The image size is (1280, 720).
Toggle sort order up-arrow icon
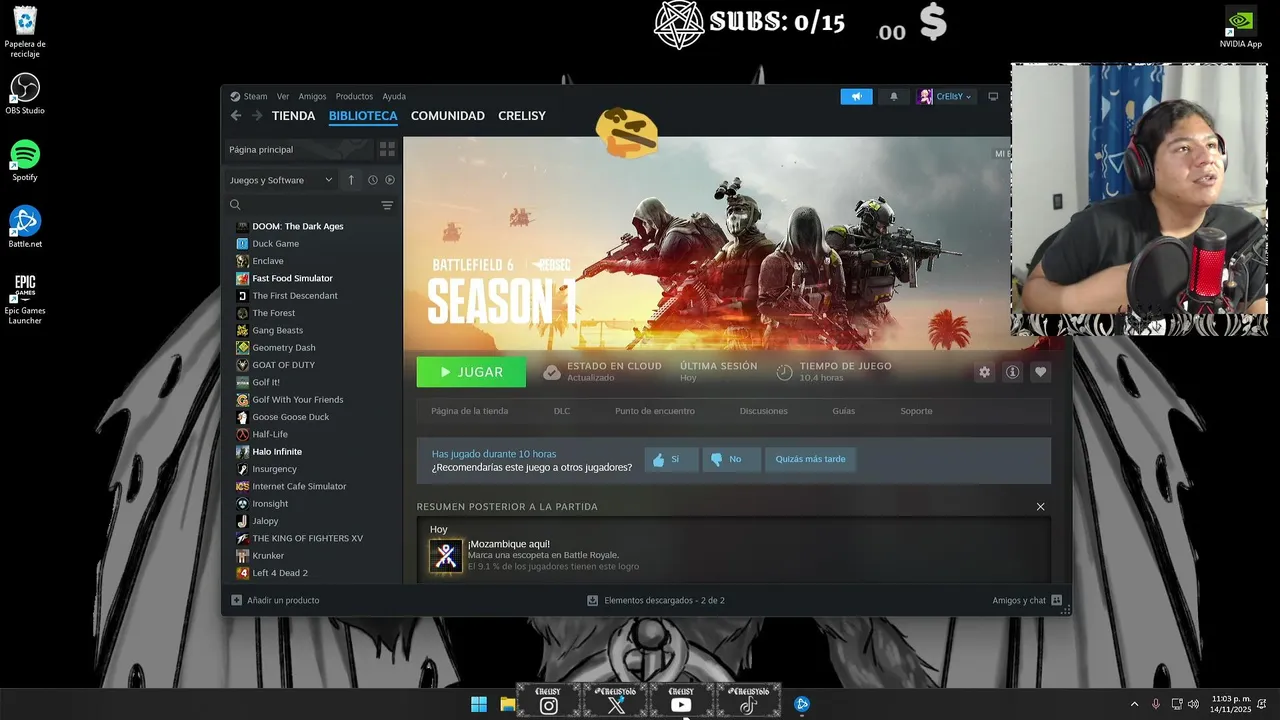(351, 180)
